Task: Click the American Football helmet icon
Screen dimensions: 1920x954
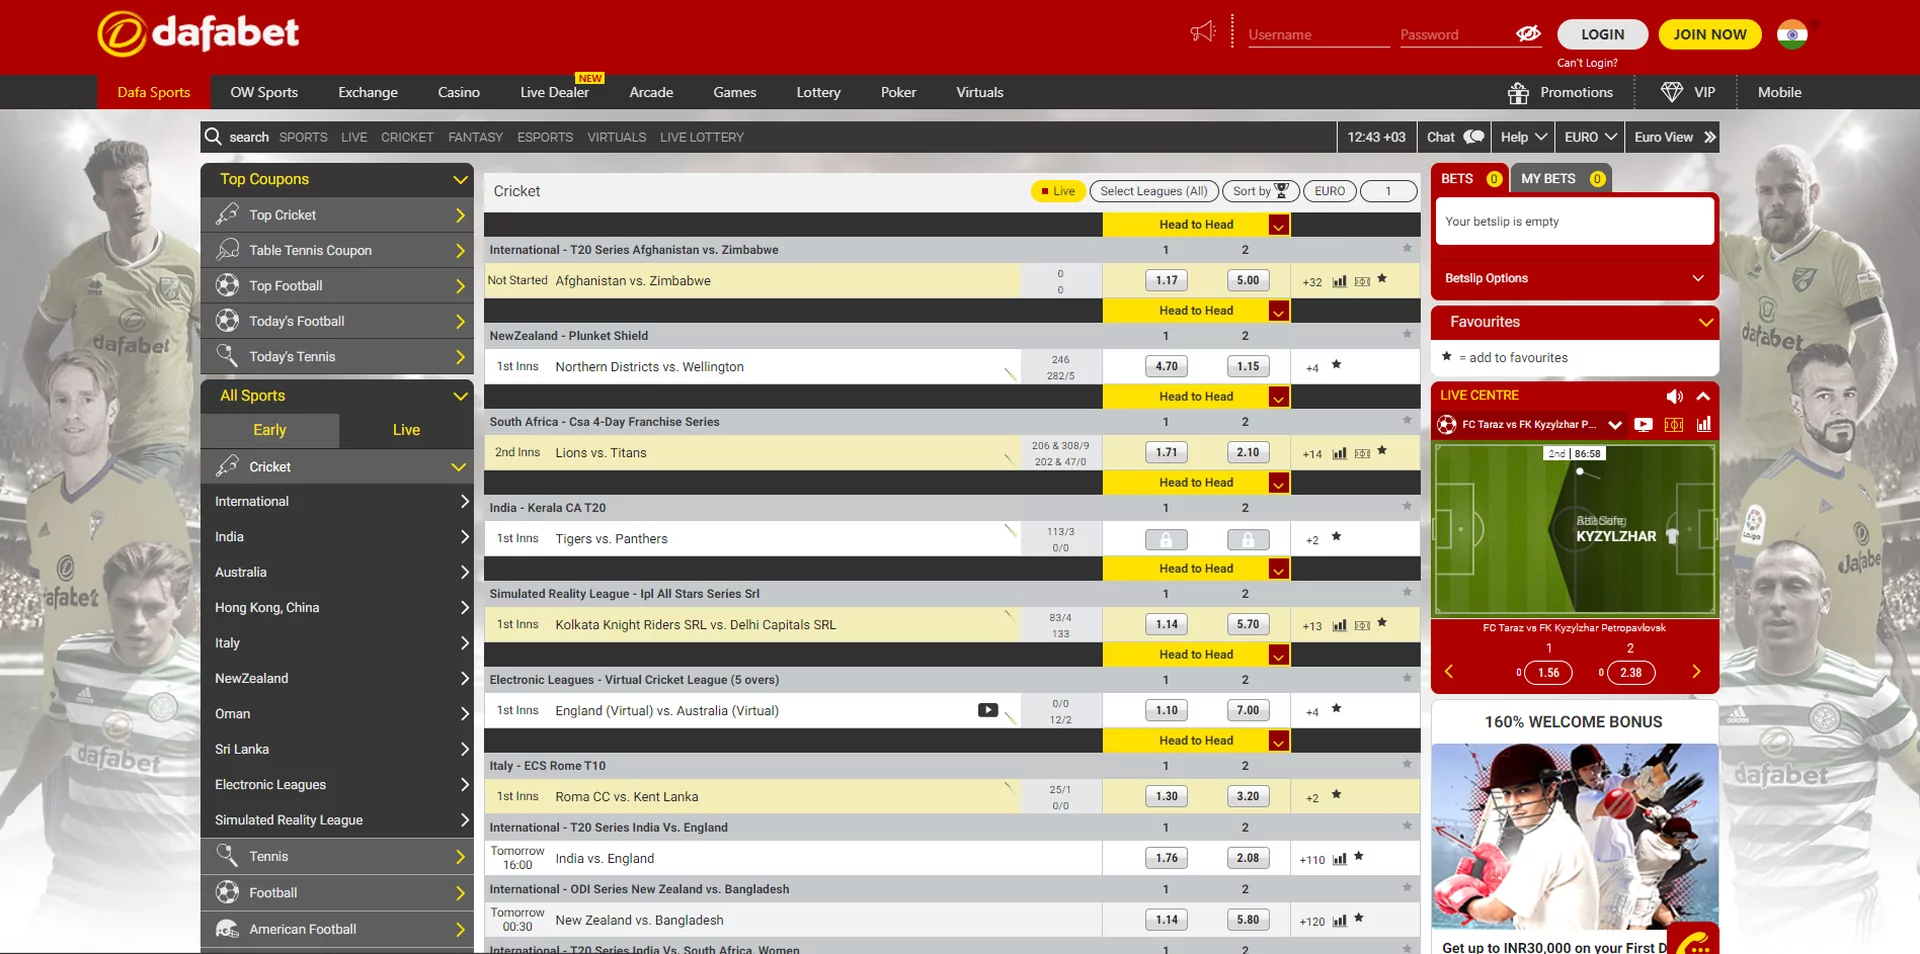Action: 228,929
